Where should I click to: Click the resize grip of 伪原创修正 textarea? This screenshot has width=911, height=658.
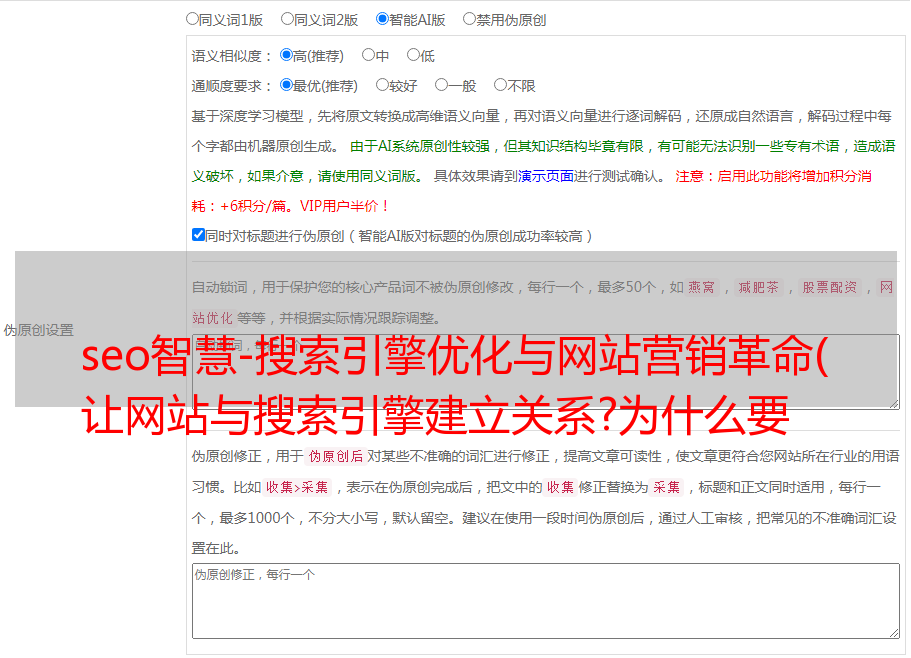point(894,634)
